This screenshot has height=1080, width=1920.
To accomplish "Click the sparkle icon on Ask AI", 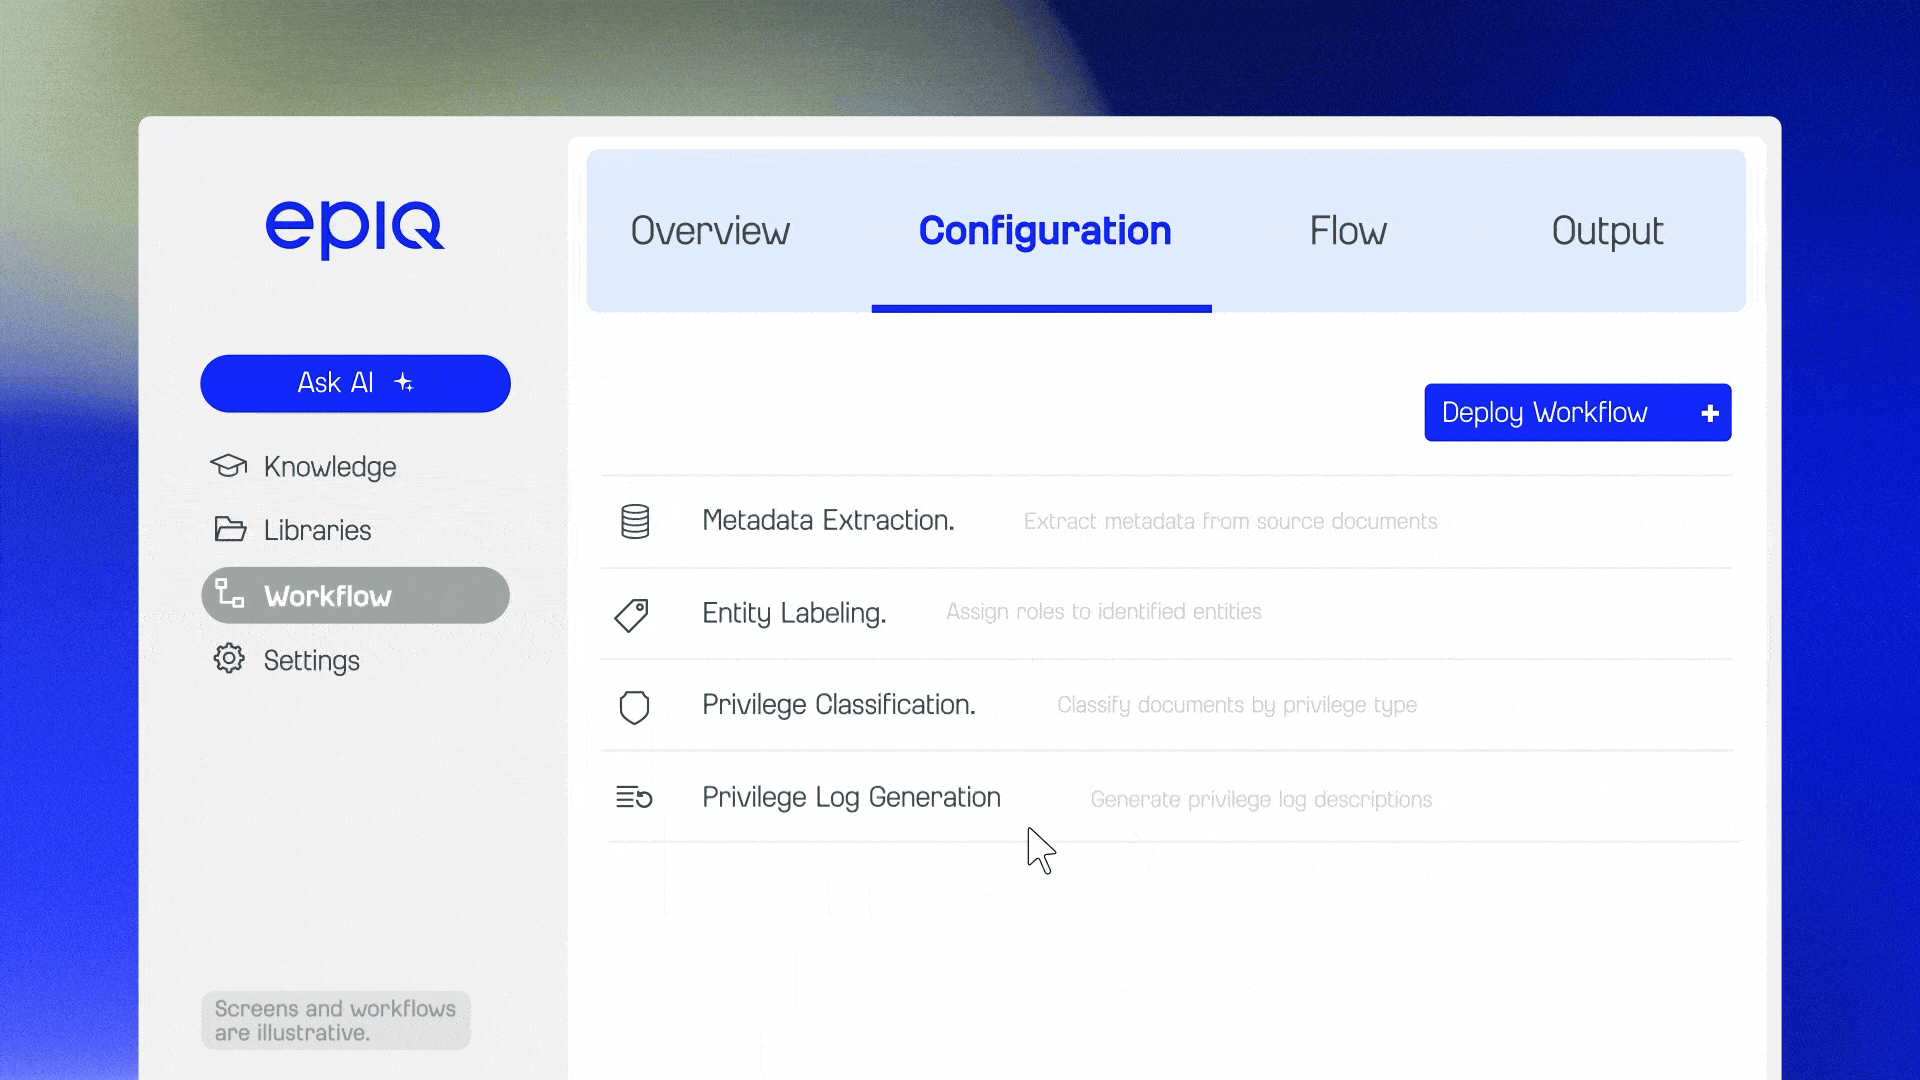I will pyautogui.click(x=404, y=382).
